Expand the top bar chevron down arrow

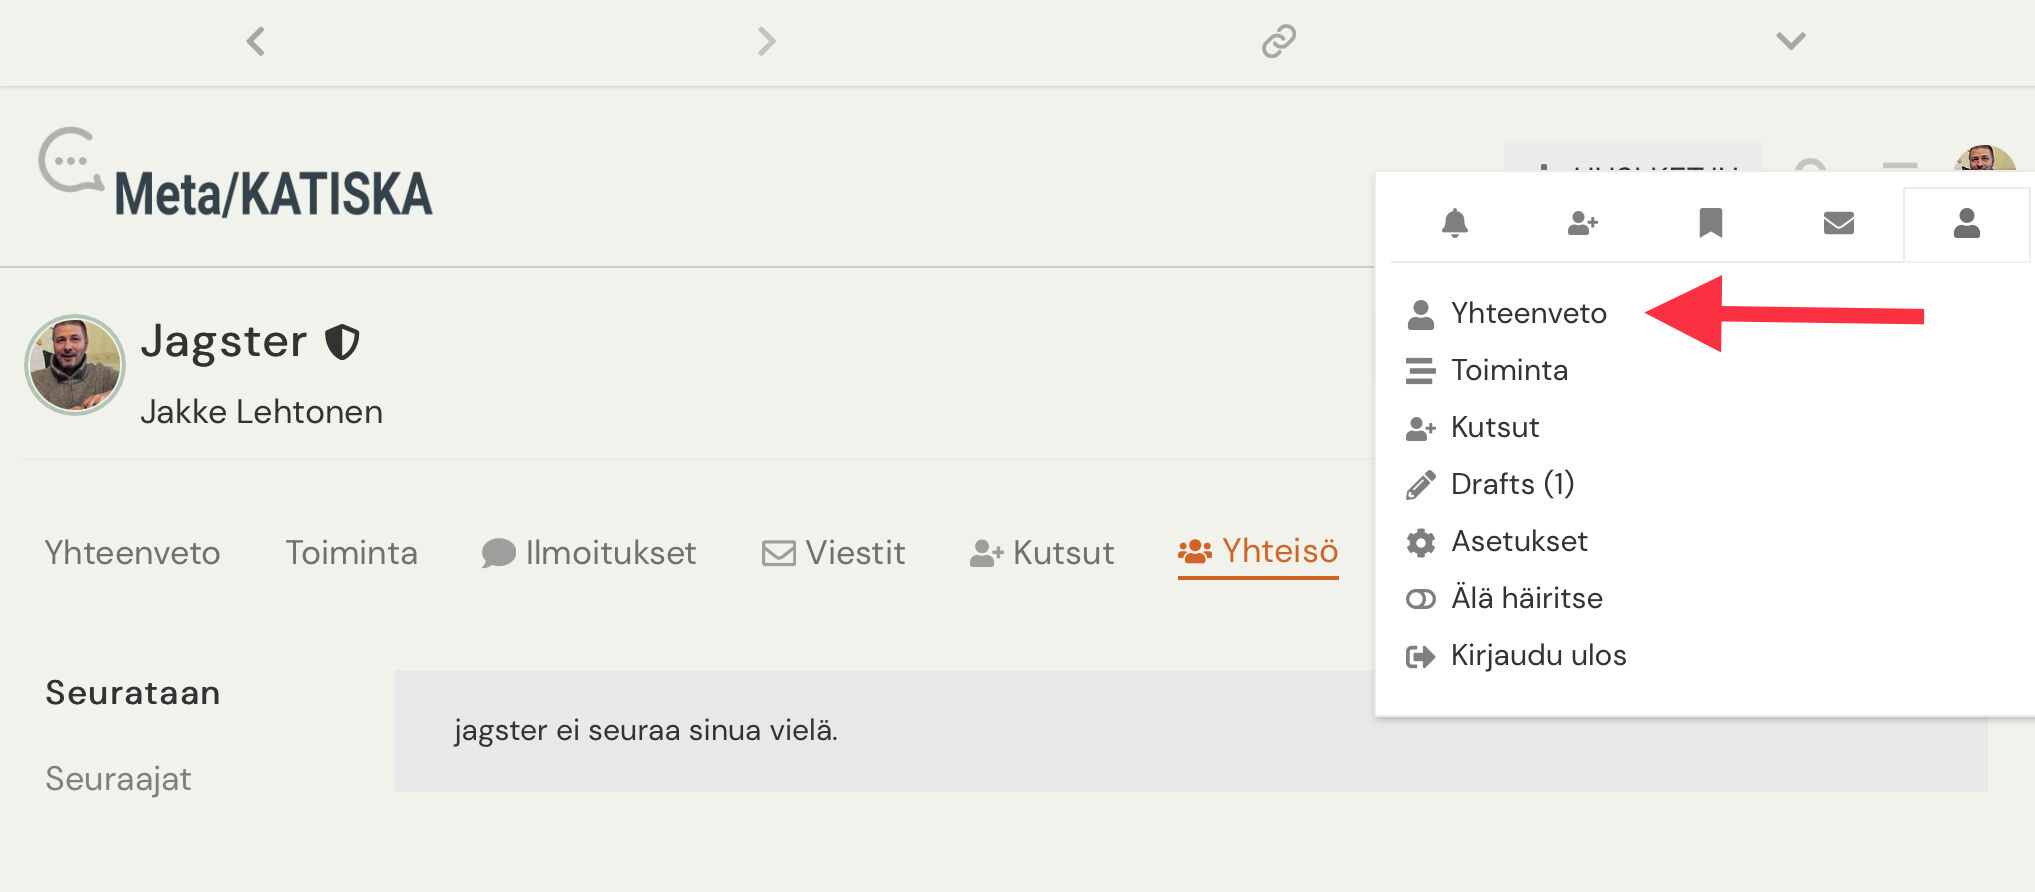[x=1790, y=41]
